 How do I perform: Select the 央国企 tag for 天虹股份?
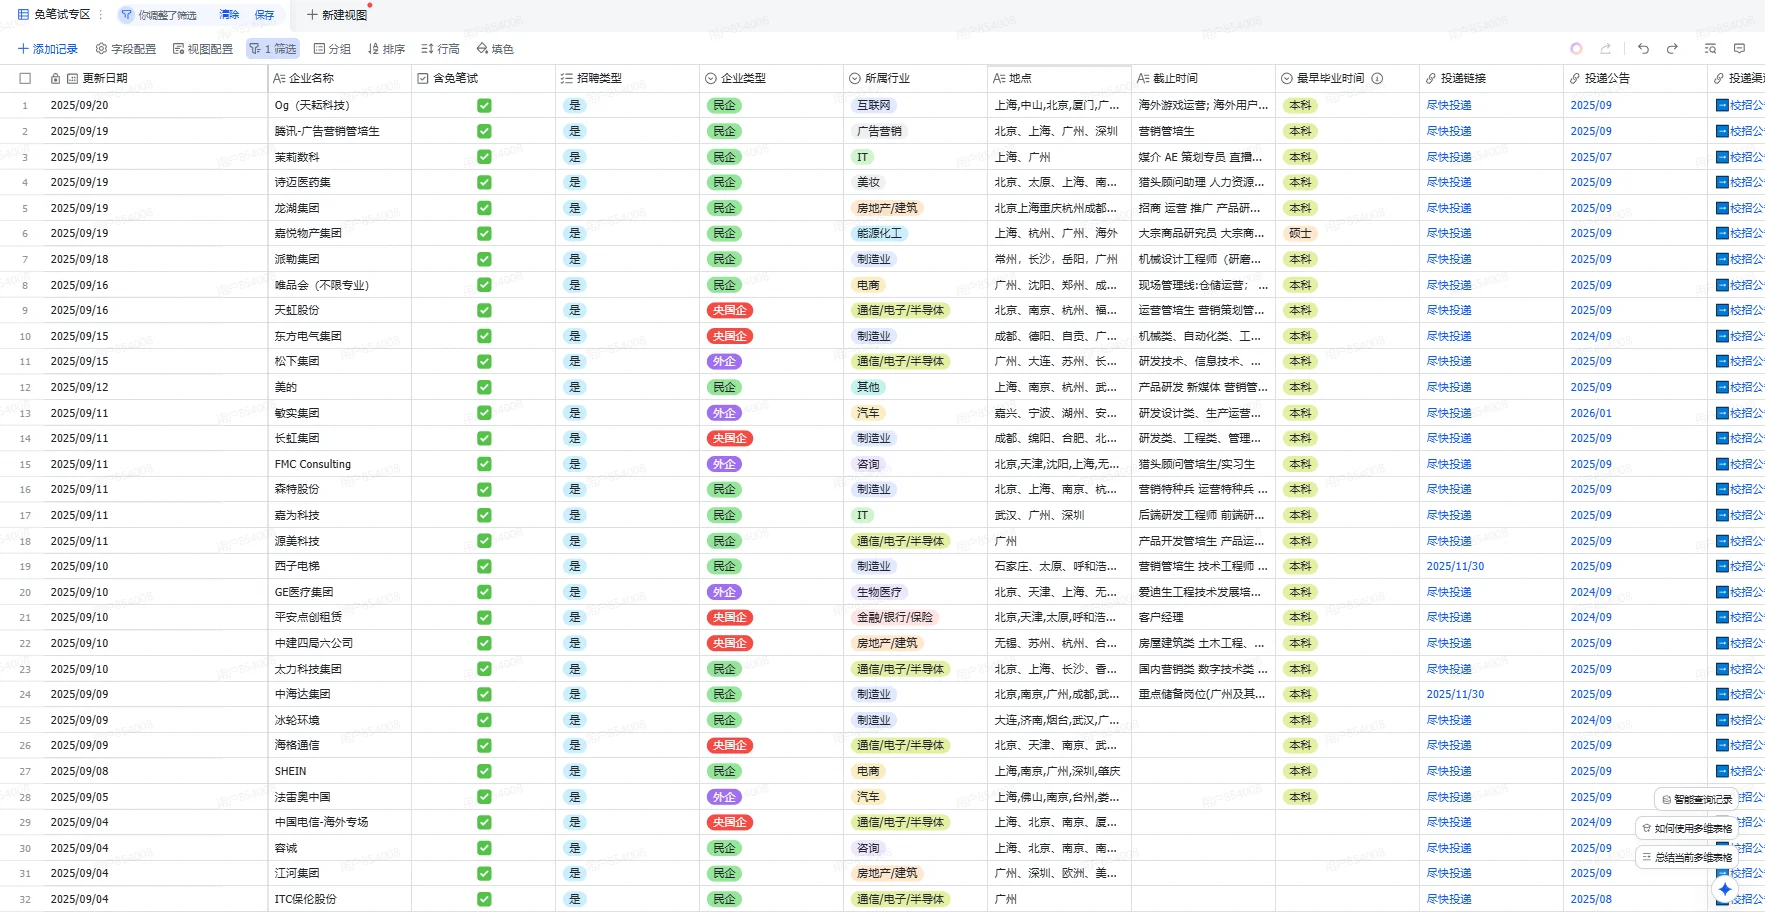pos(730,310)
